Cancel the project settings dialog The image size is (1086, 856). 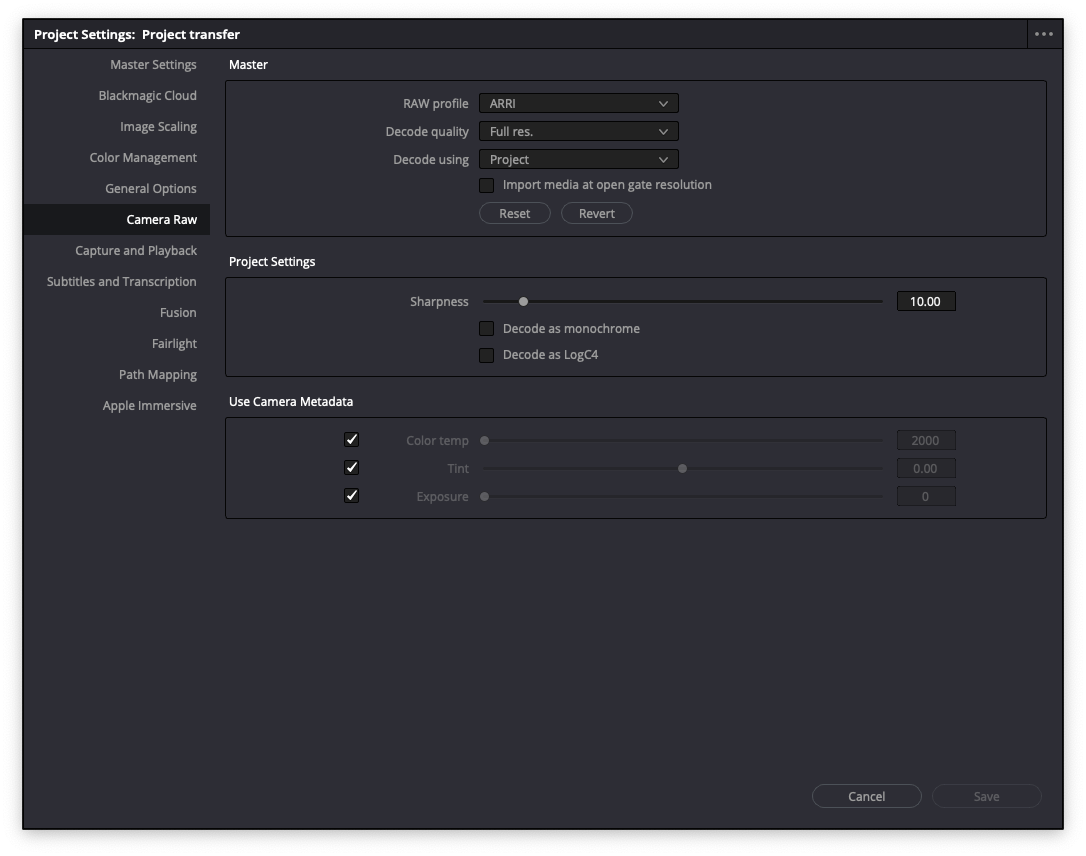[866, 796]
